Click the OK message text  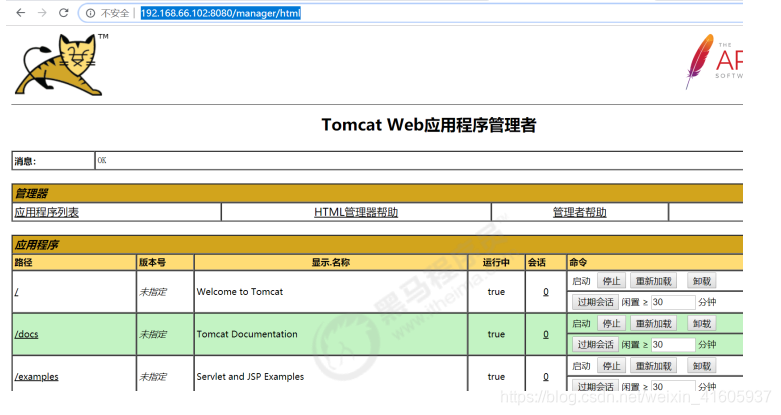click(x=102, y=160)
